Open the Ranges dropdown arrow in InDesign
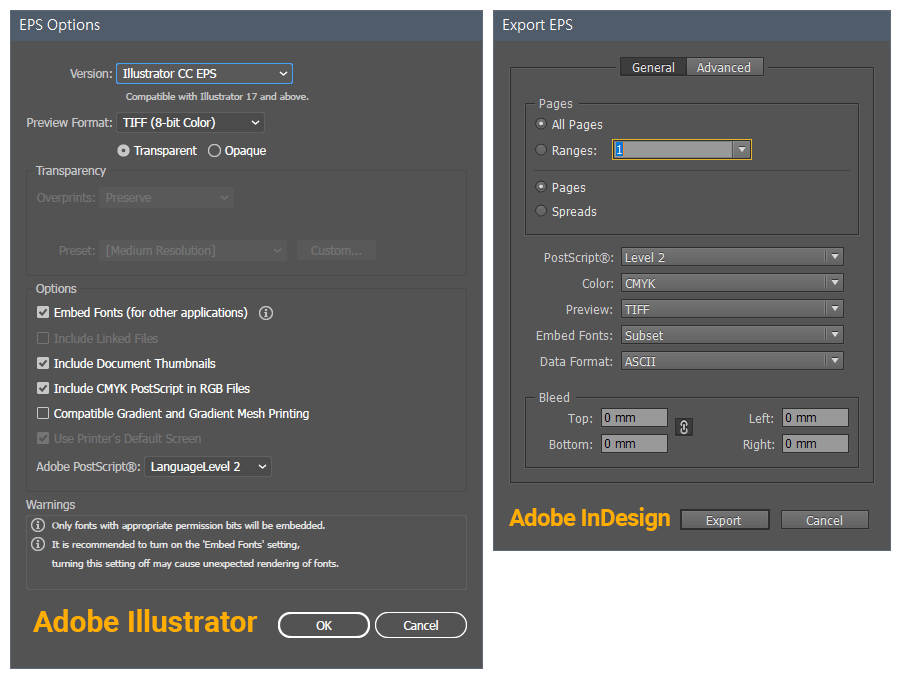This screenshot has height=680, width=900. coord(742,150)
